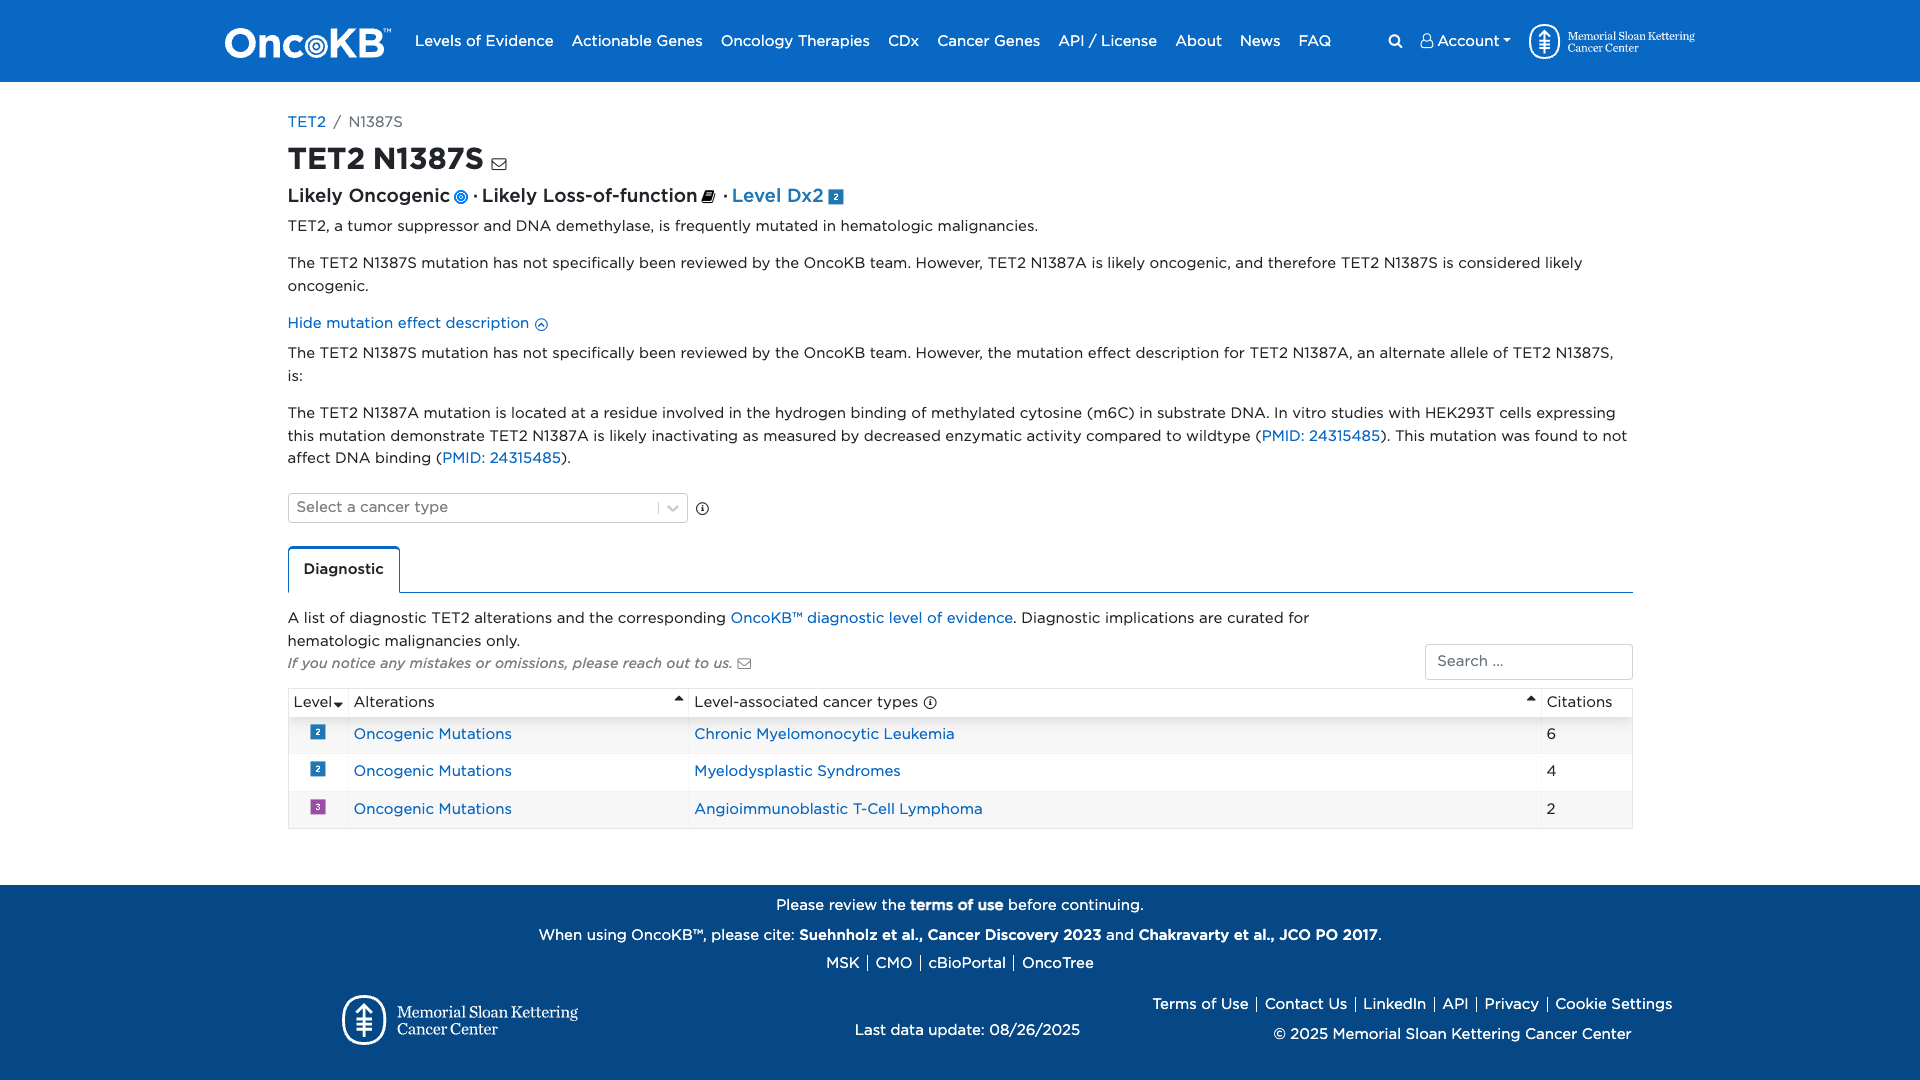Select the Diagnostic tab
1920x1080 pixels.
pos(343,569)
